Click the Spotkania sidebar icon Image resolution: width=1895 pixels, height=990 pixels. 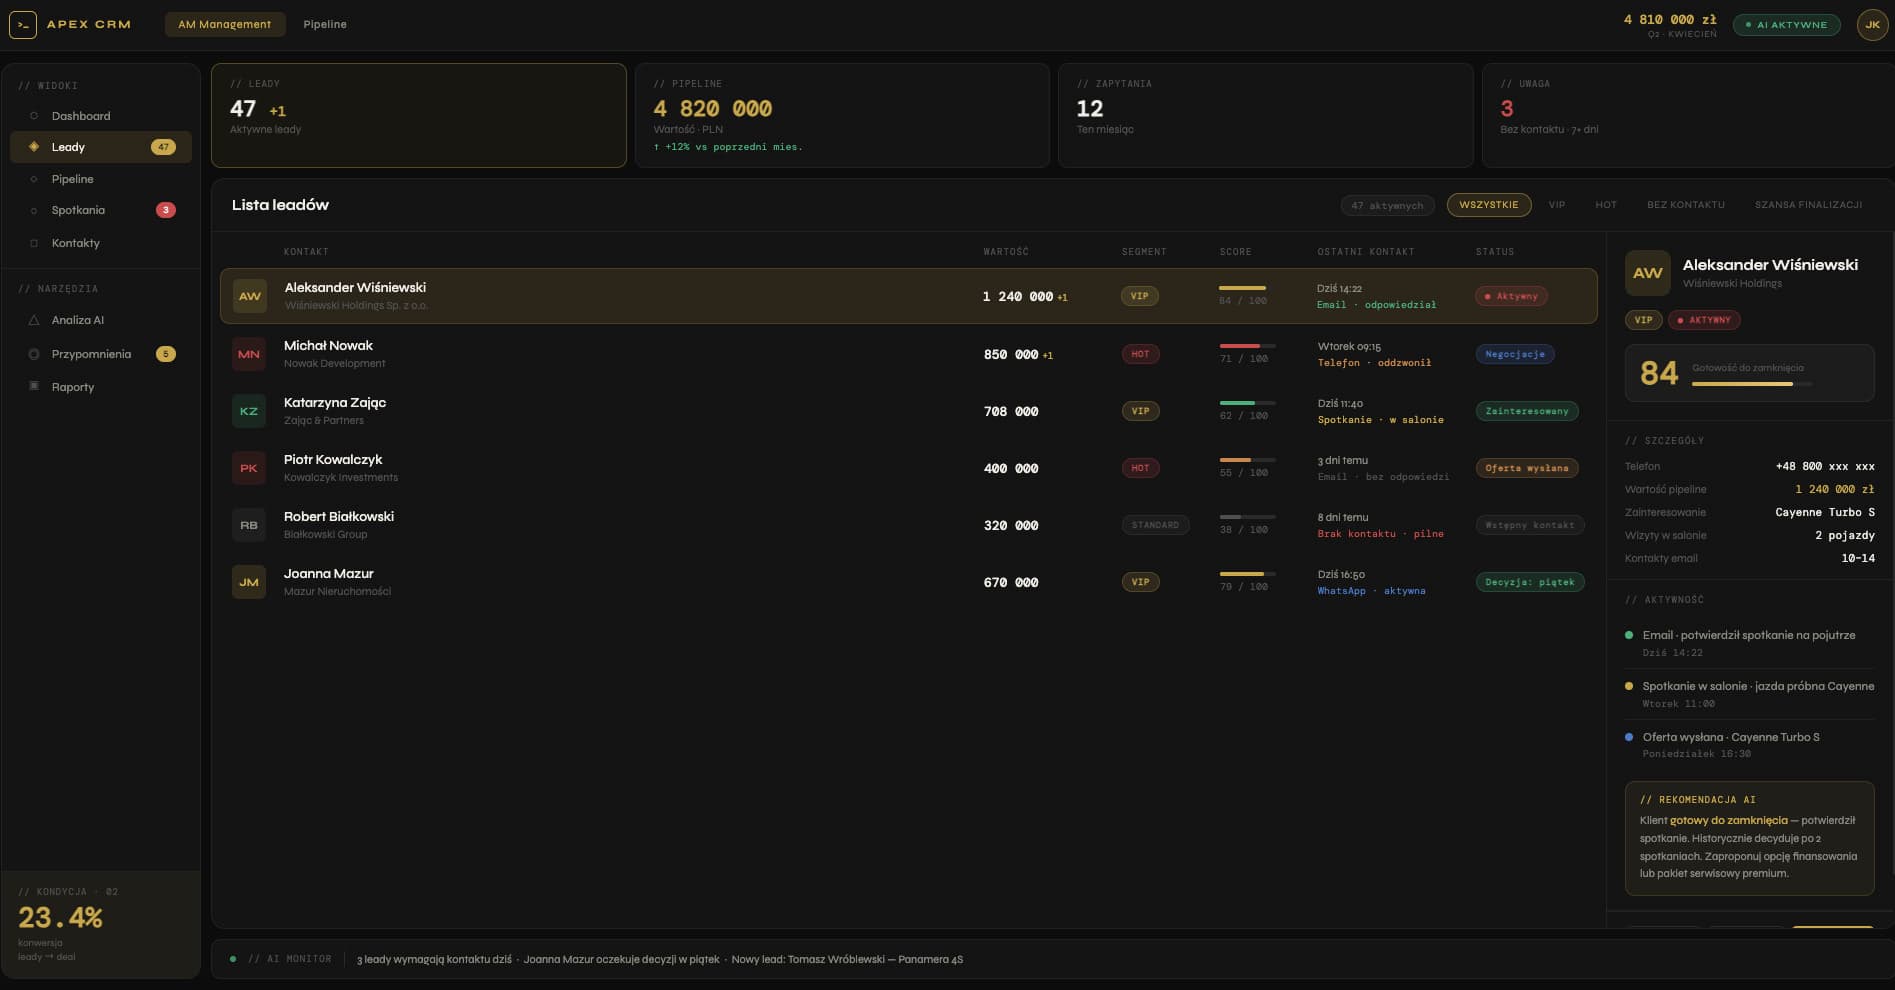(34, 210)
